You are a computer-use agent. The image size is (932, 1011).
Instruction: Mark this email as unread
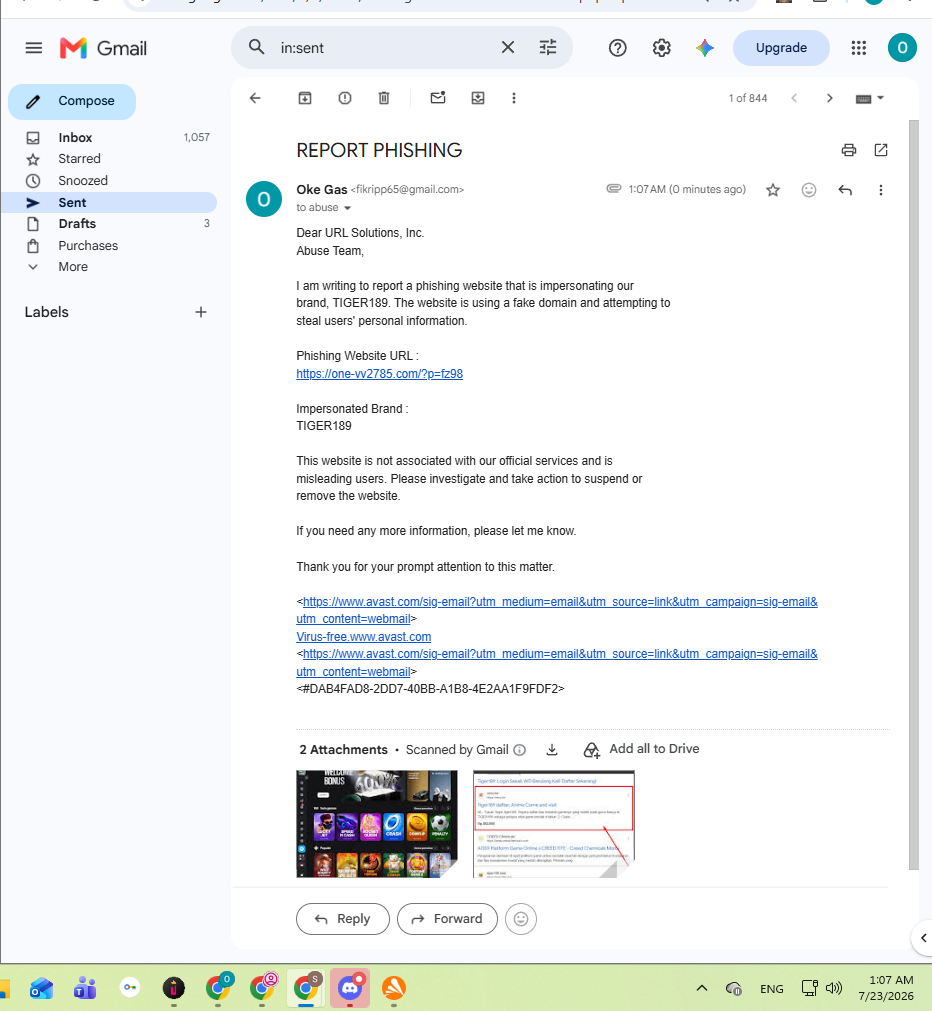(438, 98)
